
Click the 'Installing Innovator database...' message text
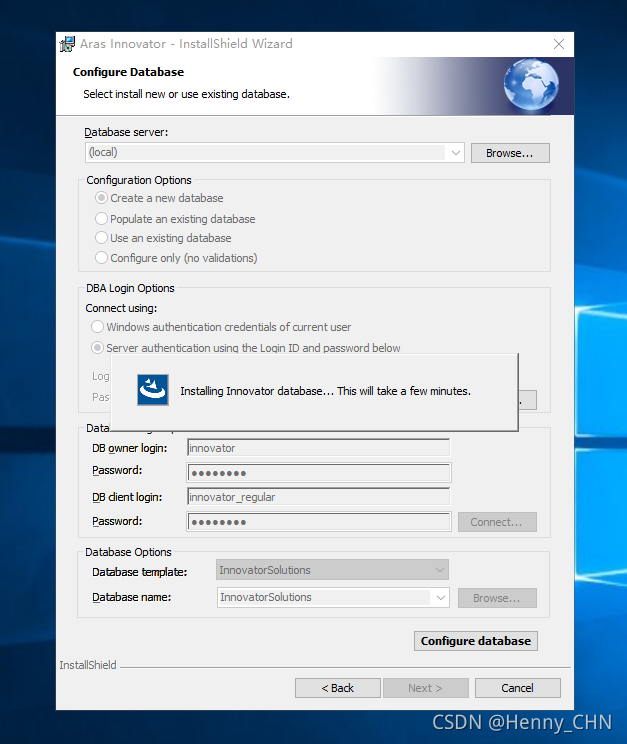[325, 391]
